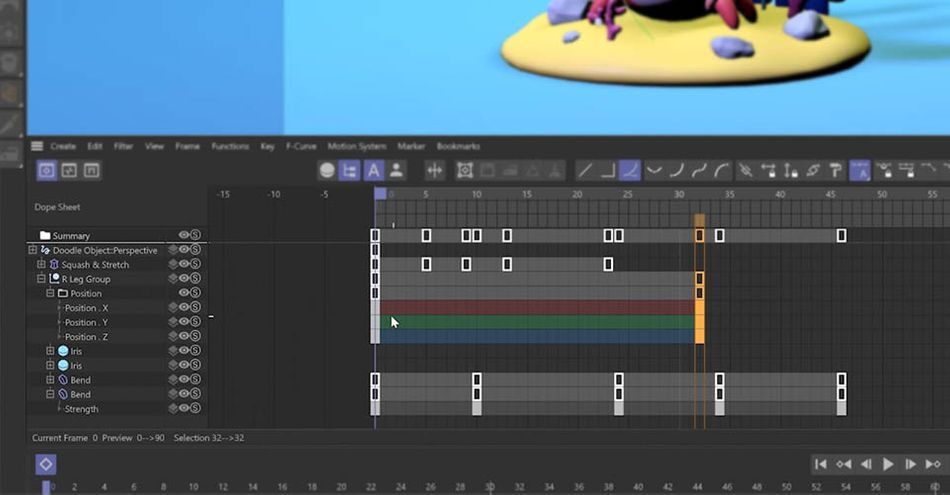Toggle the highlighted auto tangents 'A' icon

click(x=860, y=171)
